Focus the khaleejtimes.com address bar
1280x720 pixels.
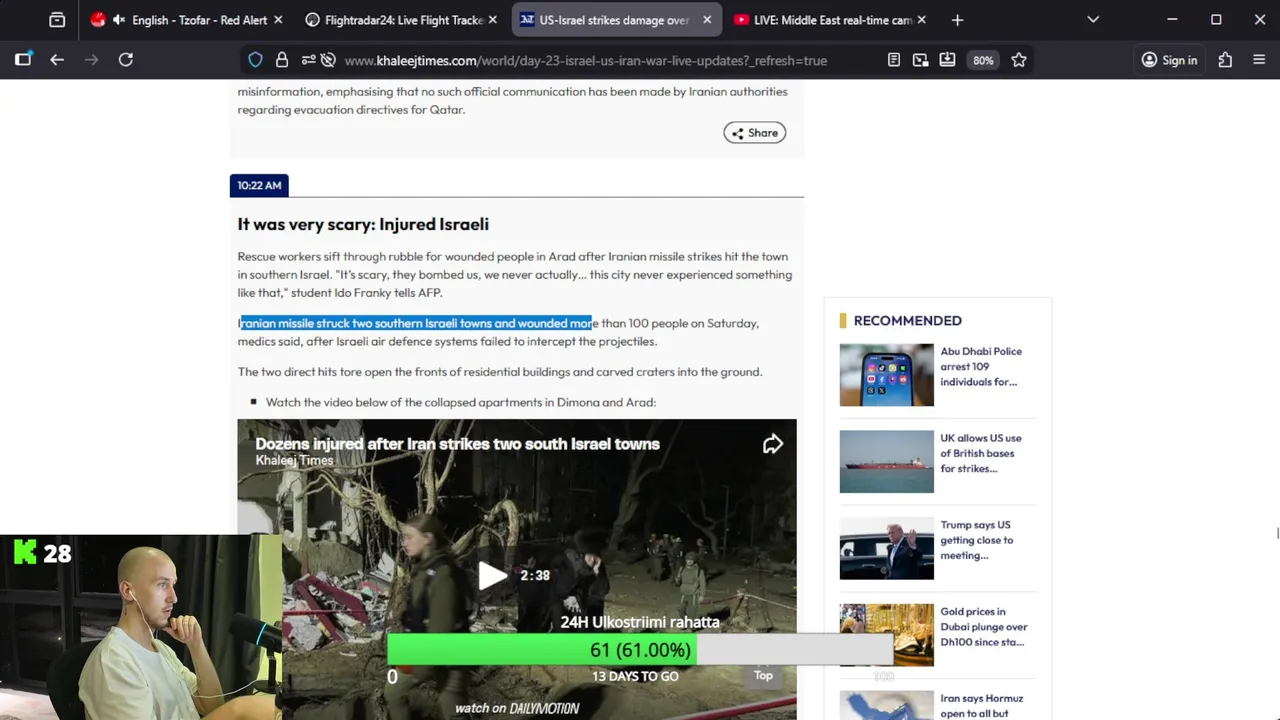tap(585, 60)
